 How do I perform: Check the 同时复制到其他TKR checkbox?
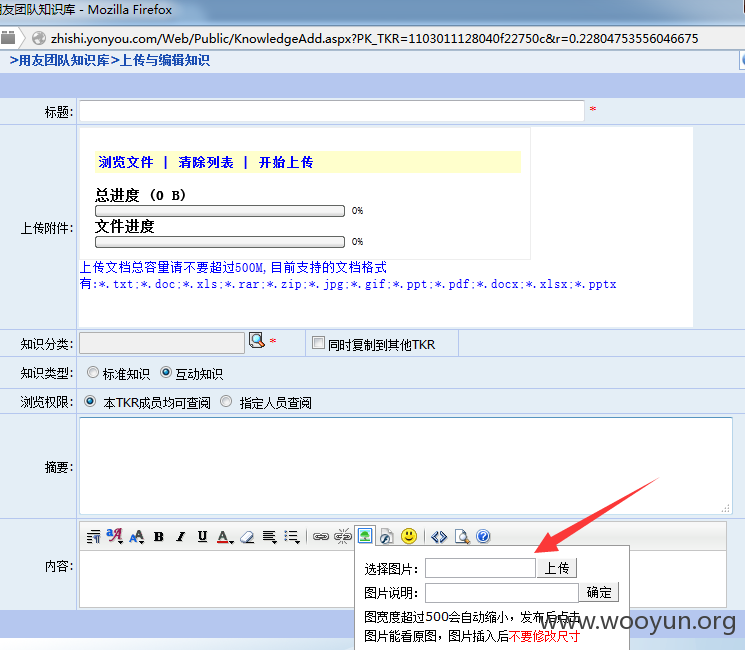pyautogui.click(x=318, y=343)
